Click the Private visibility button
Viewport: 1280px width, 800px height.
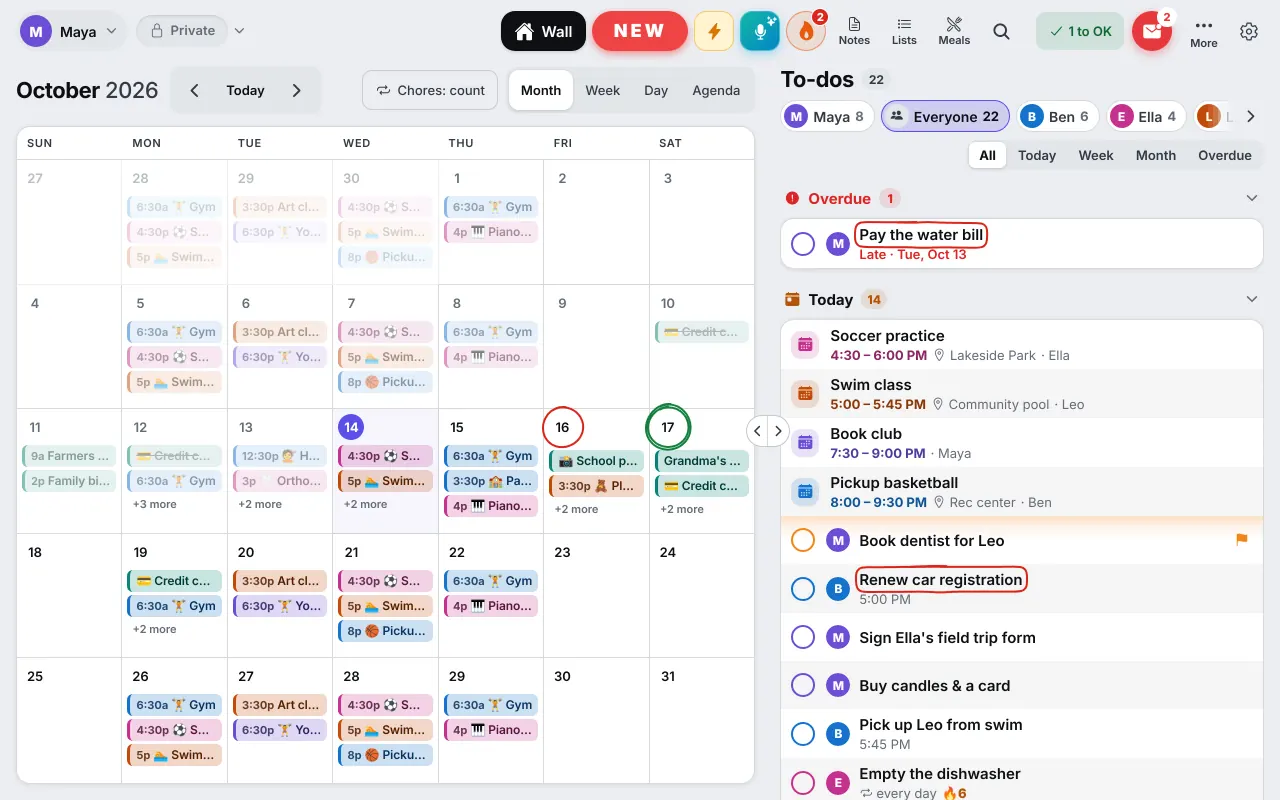(x=182, y=31)
